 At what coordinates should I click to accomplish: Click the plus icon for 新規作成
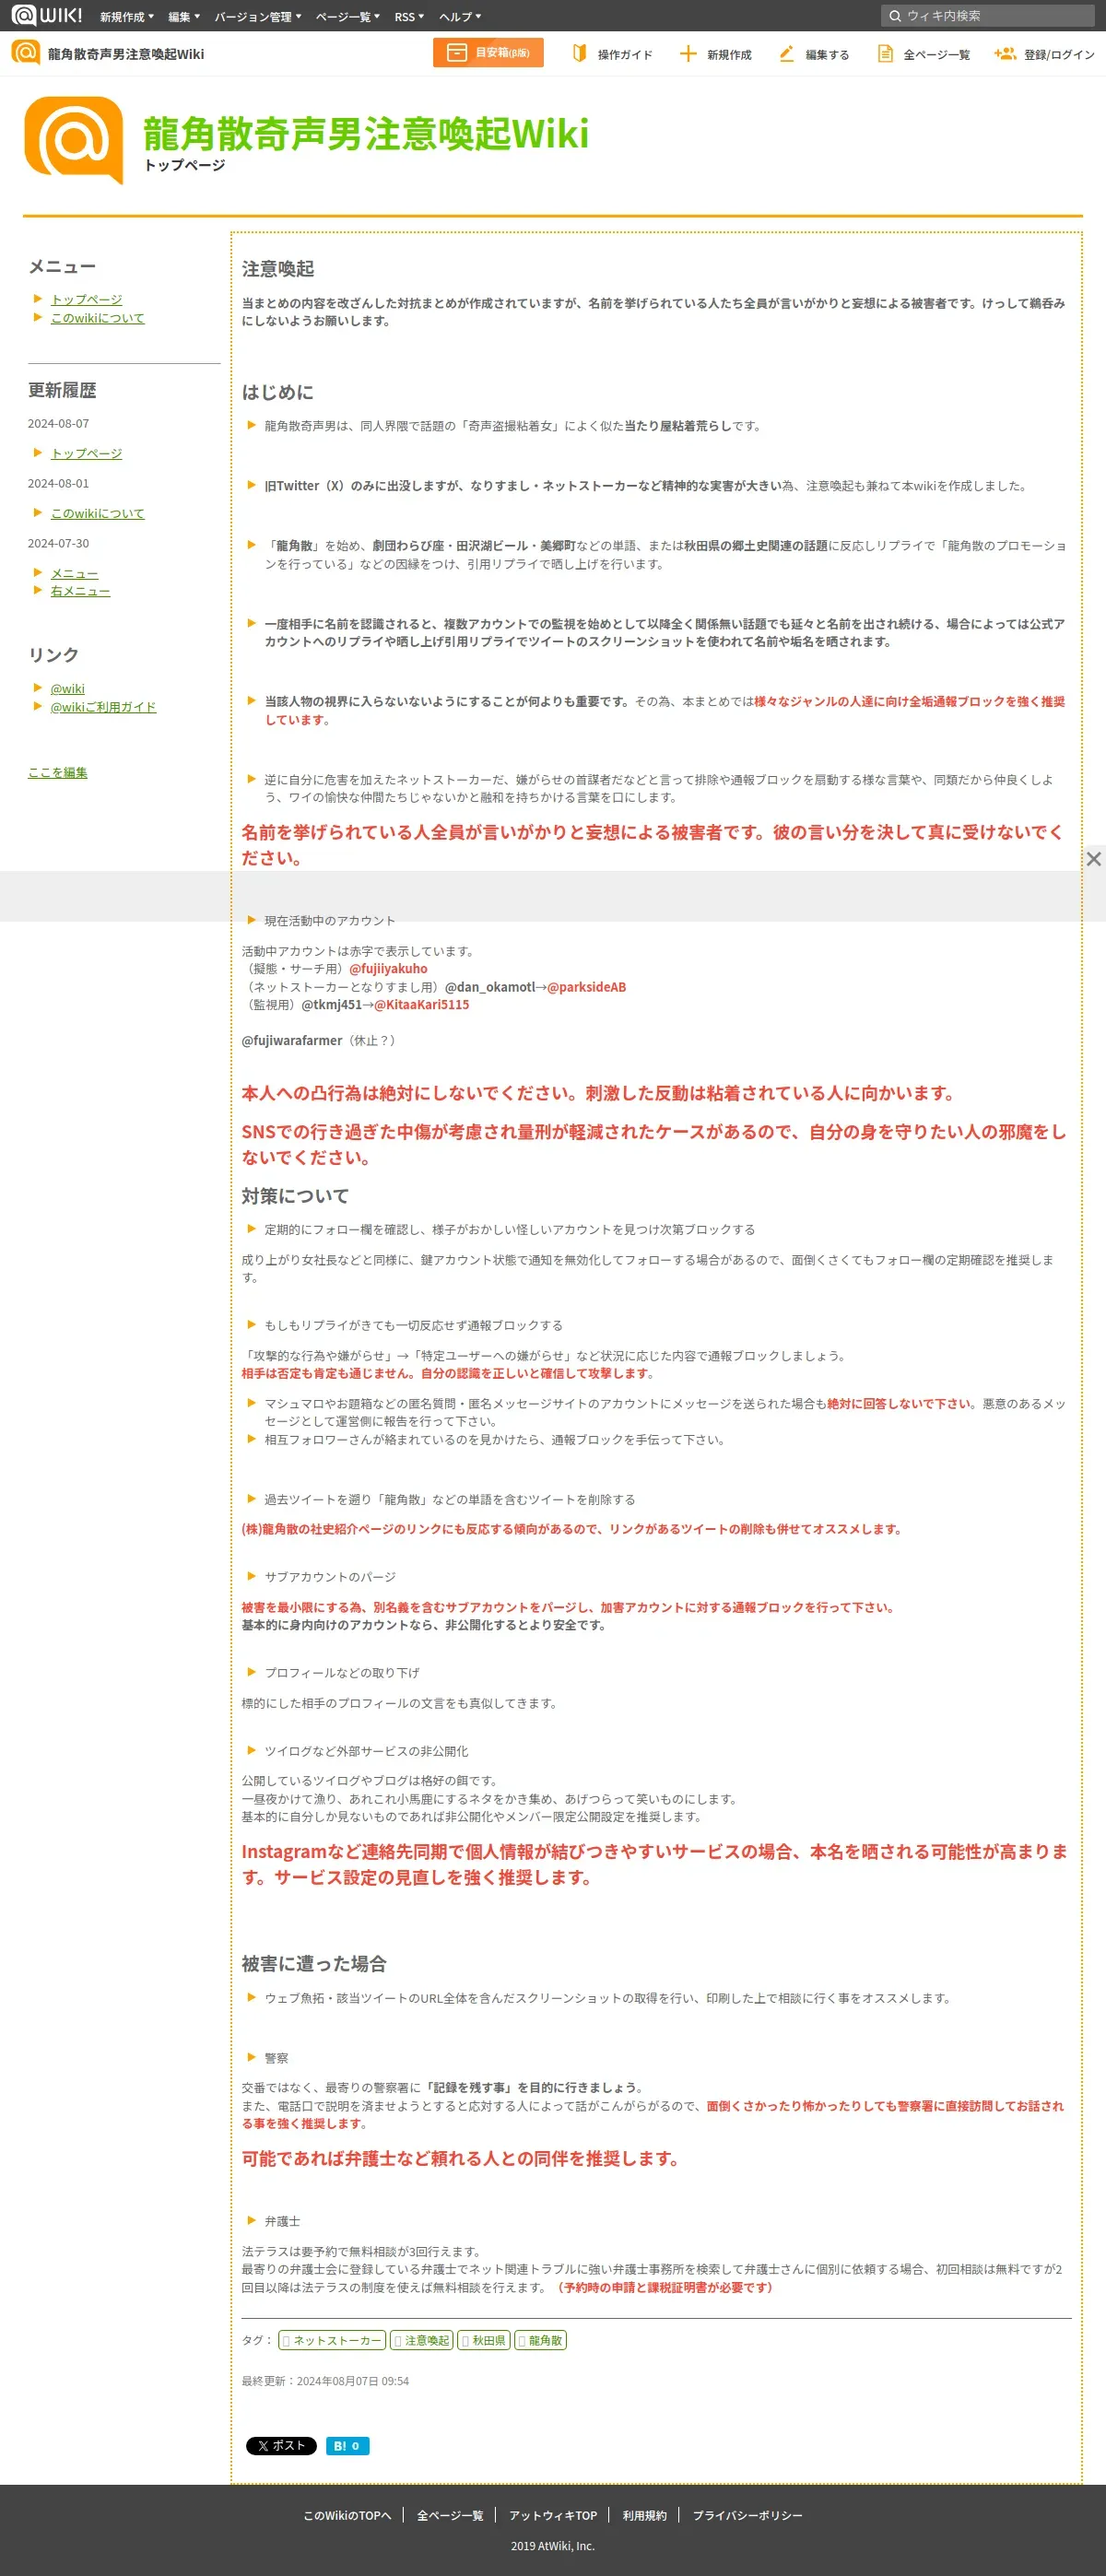coord(688,54)
